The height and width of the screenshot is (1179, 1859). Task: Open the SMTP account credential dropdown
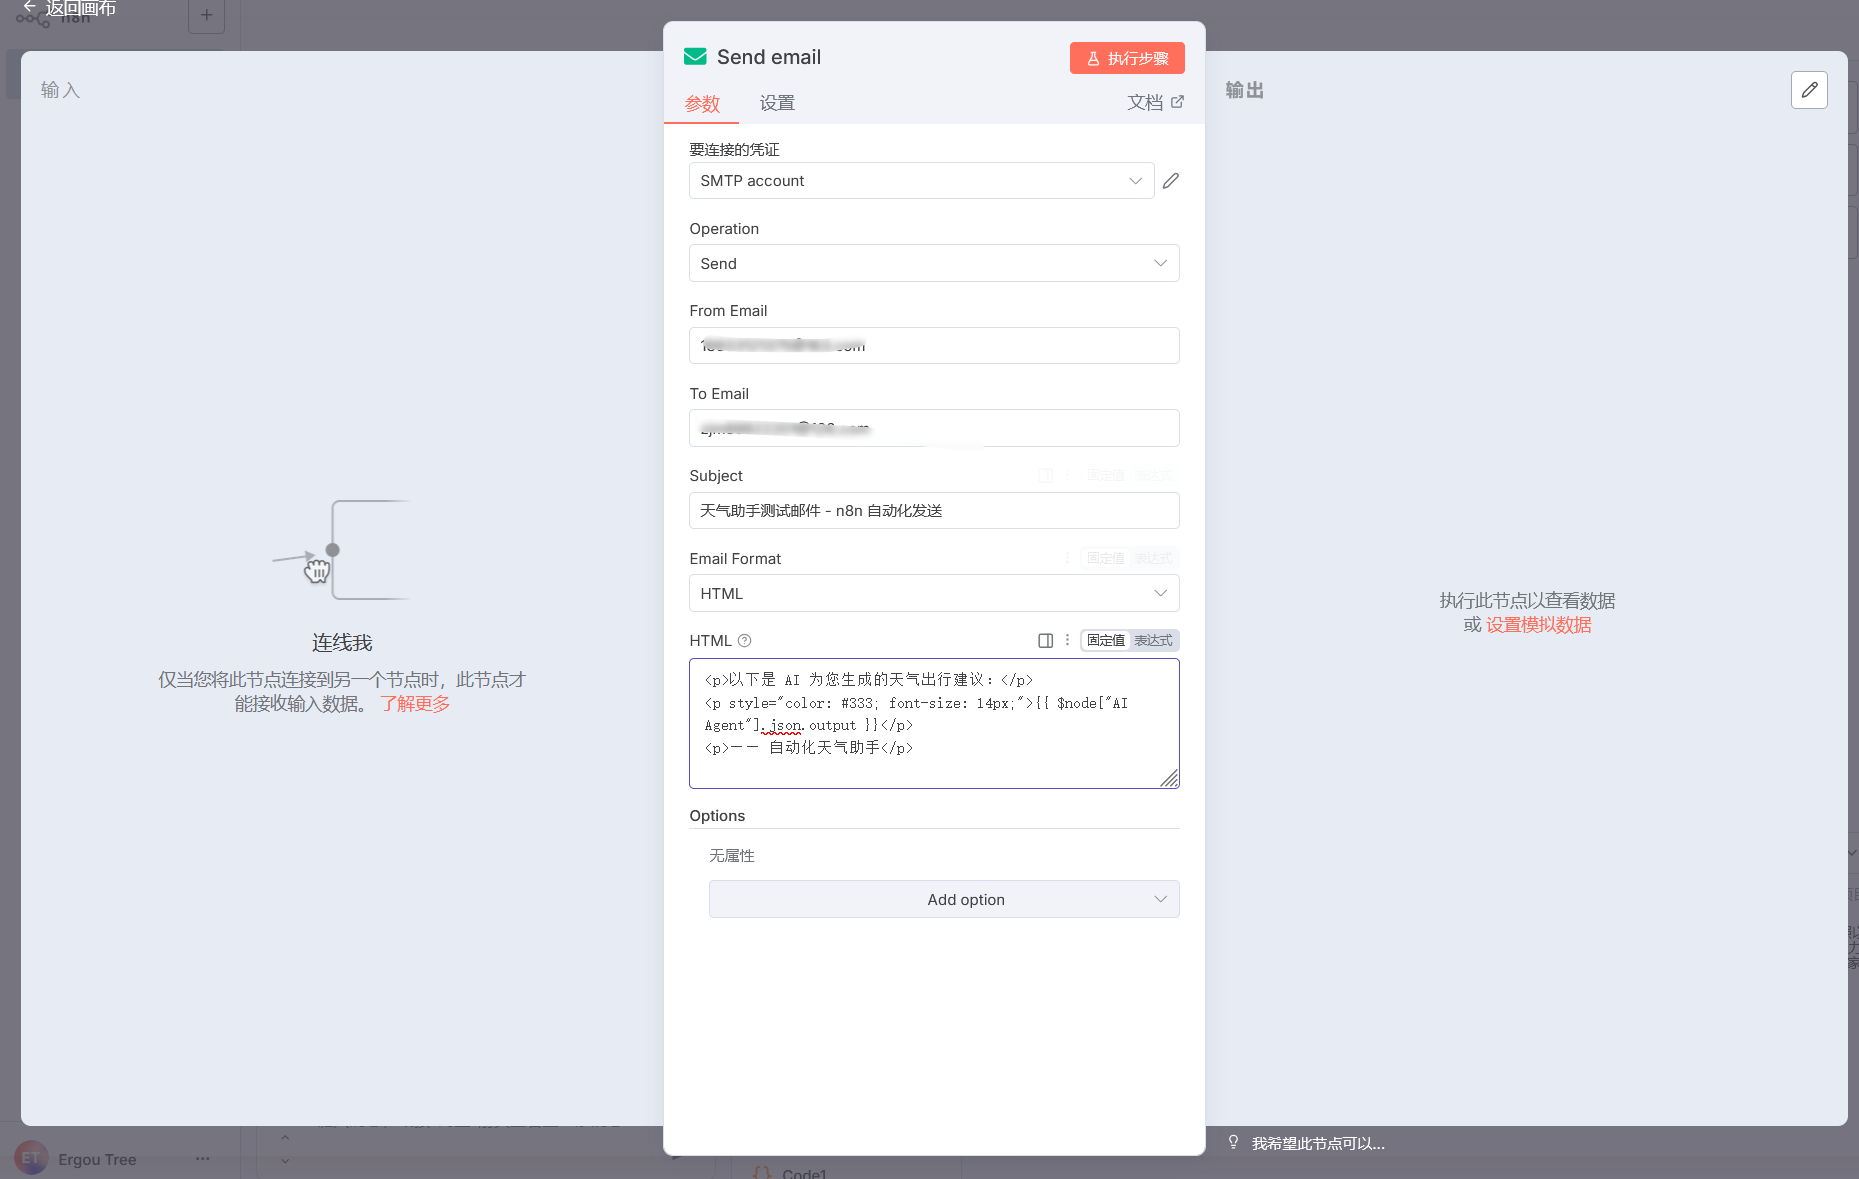pos(920,181)
